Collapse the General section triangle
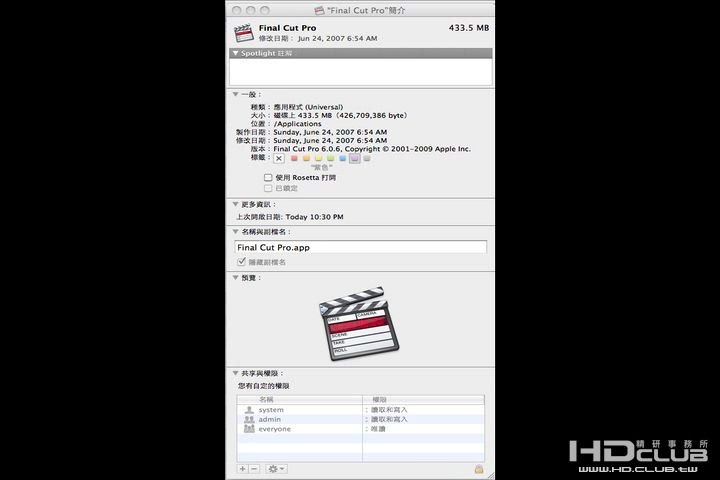Image resolution: width=720 pixels, height=480 pixels. tap(236, 94)
